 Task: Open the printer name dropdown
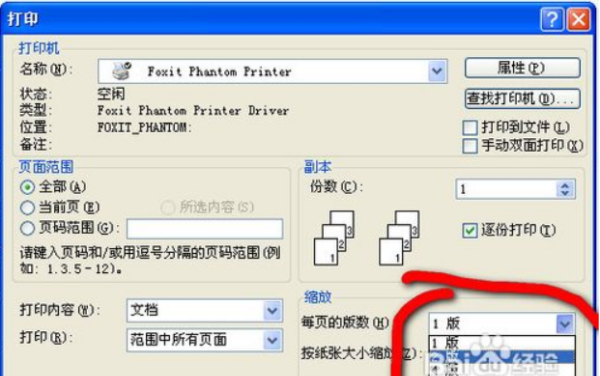(437, 71)
